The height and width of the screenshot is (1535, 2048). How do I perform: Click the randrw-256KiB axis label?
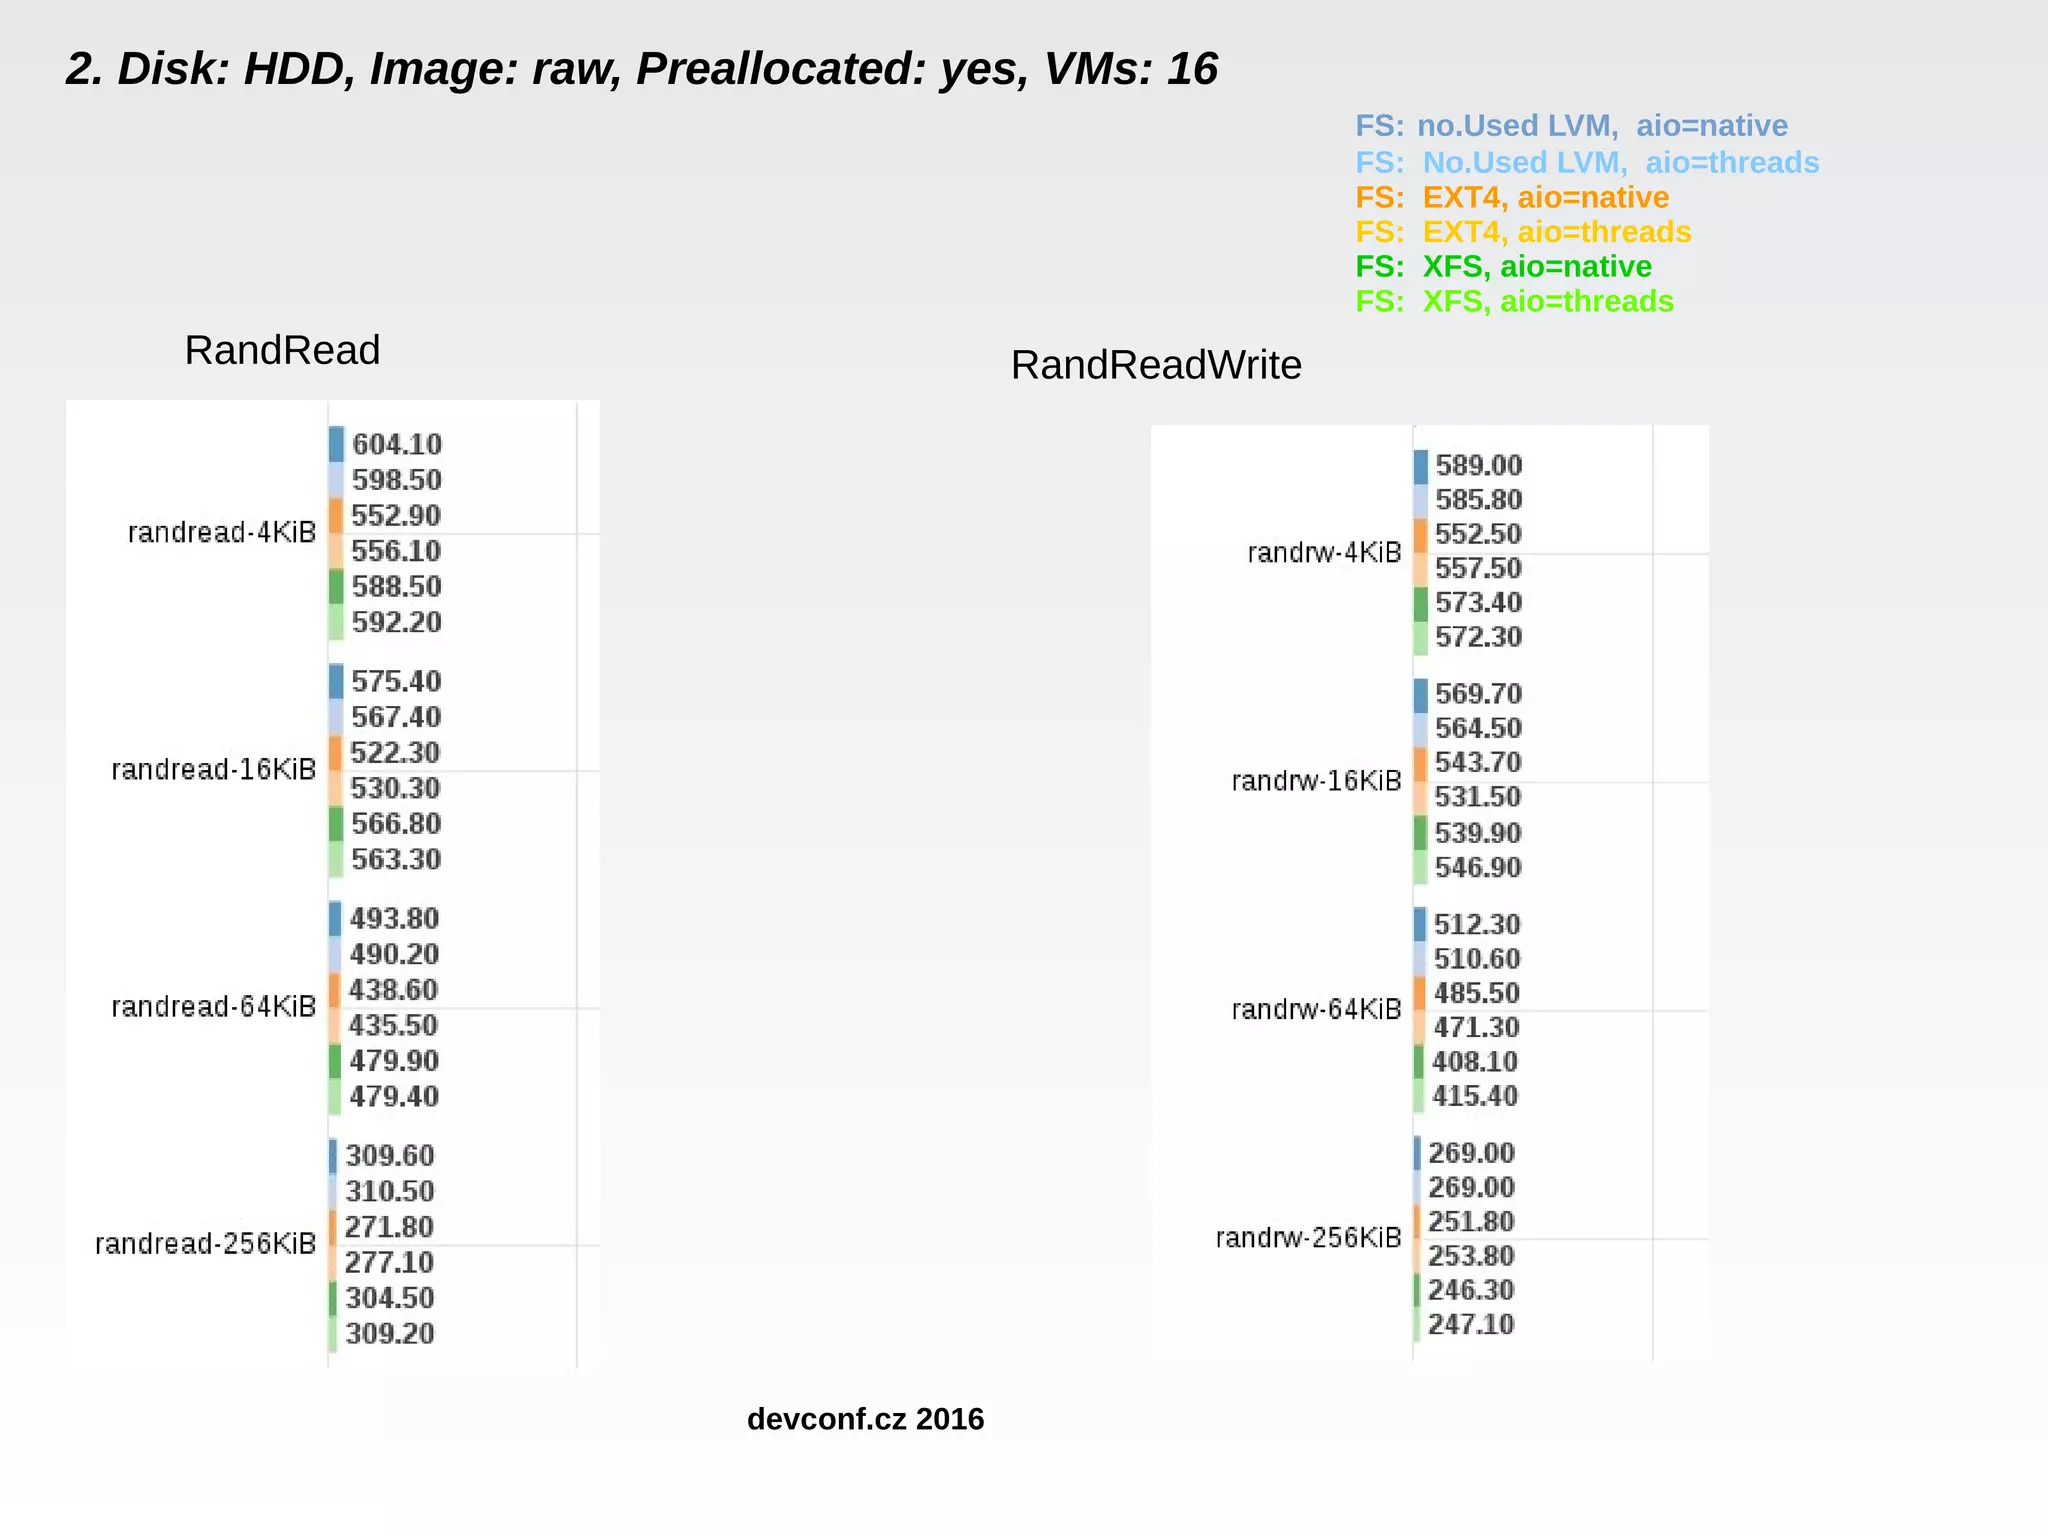click(x=1309, y=1237)
